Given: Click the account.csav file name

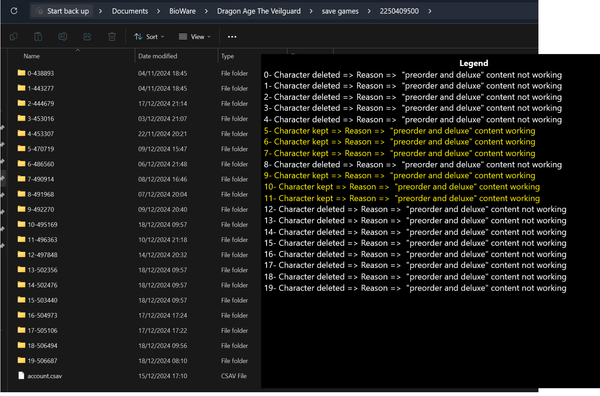Looking at the screenshot, I should pos(45,376).
